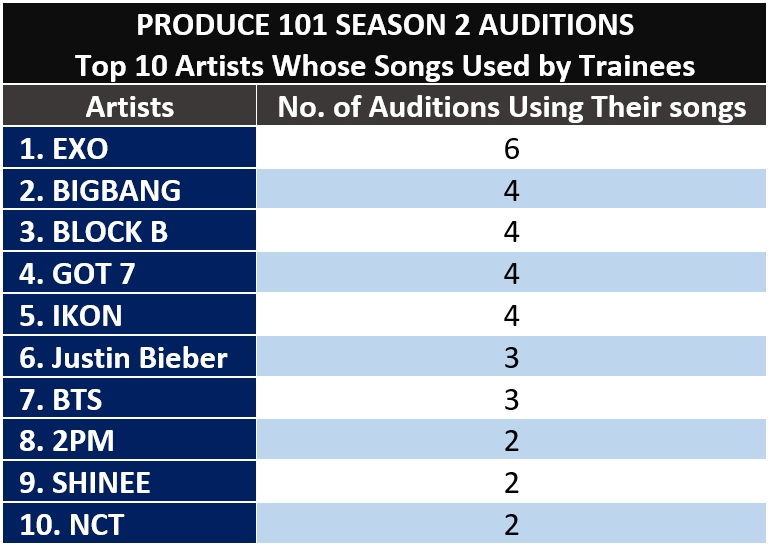Click the '9. SHINEE' artist cell
769x545 pixels.
point(129,482)
